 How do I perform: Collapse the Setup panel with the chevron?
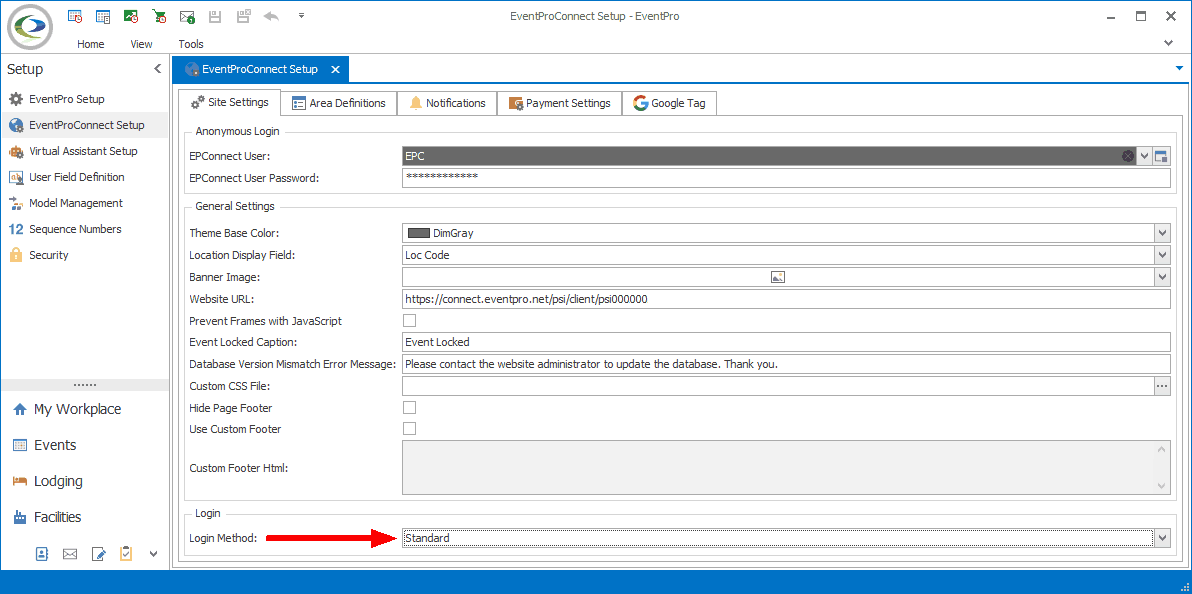coord(157,68)
